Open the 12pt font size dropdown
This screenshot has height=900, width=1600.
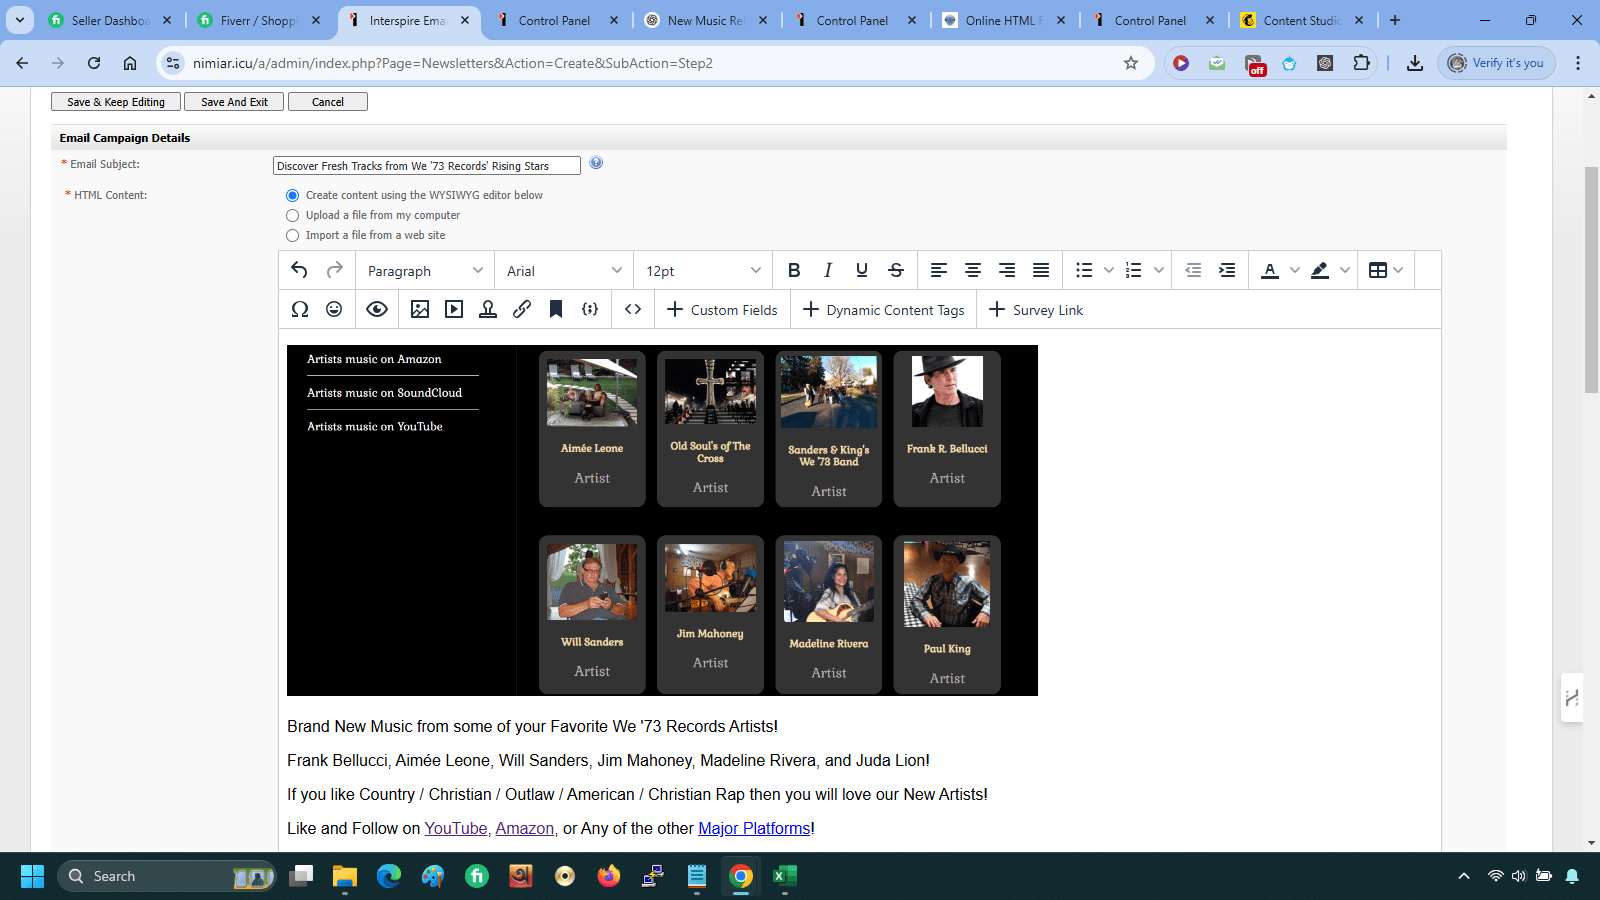click(703, 271)
